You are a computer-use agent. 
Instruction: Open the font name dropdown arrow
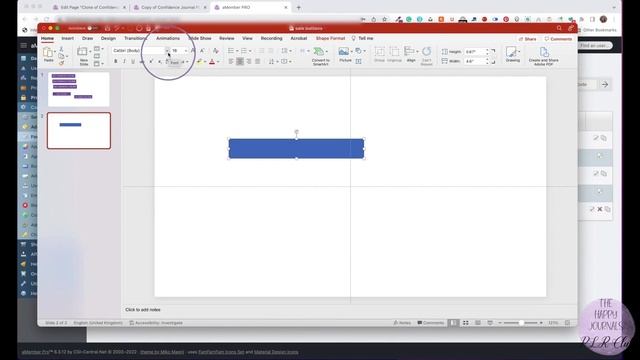pos(167,51)
